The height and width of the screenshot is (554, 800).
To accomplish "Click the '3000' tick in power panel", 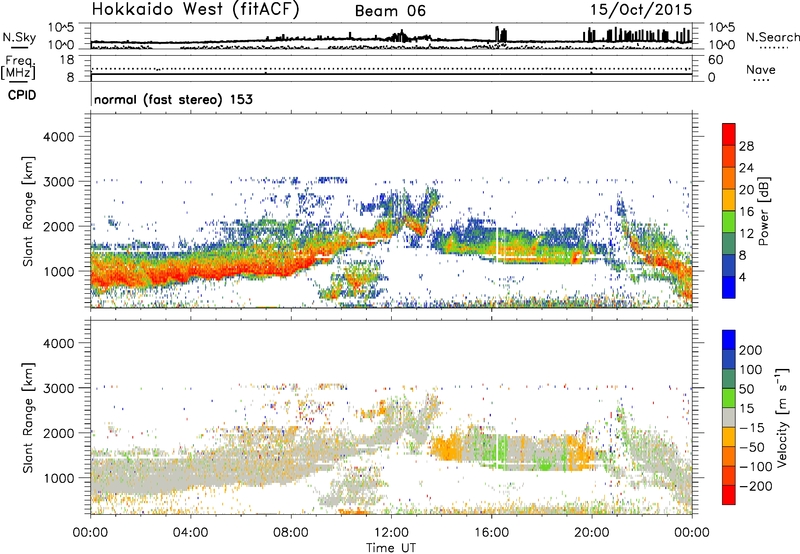I will click(58, 182).
